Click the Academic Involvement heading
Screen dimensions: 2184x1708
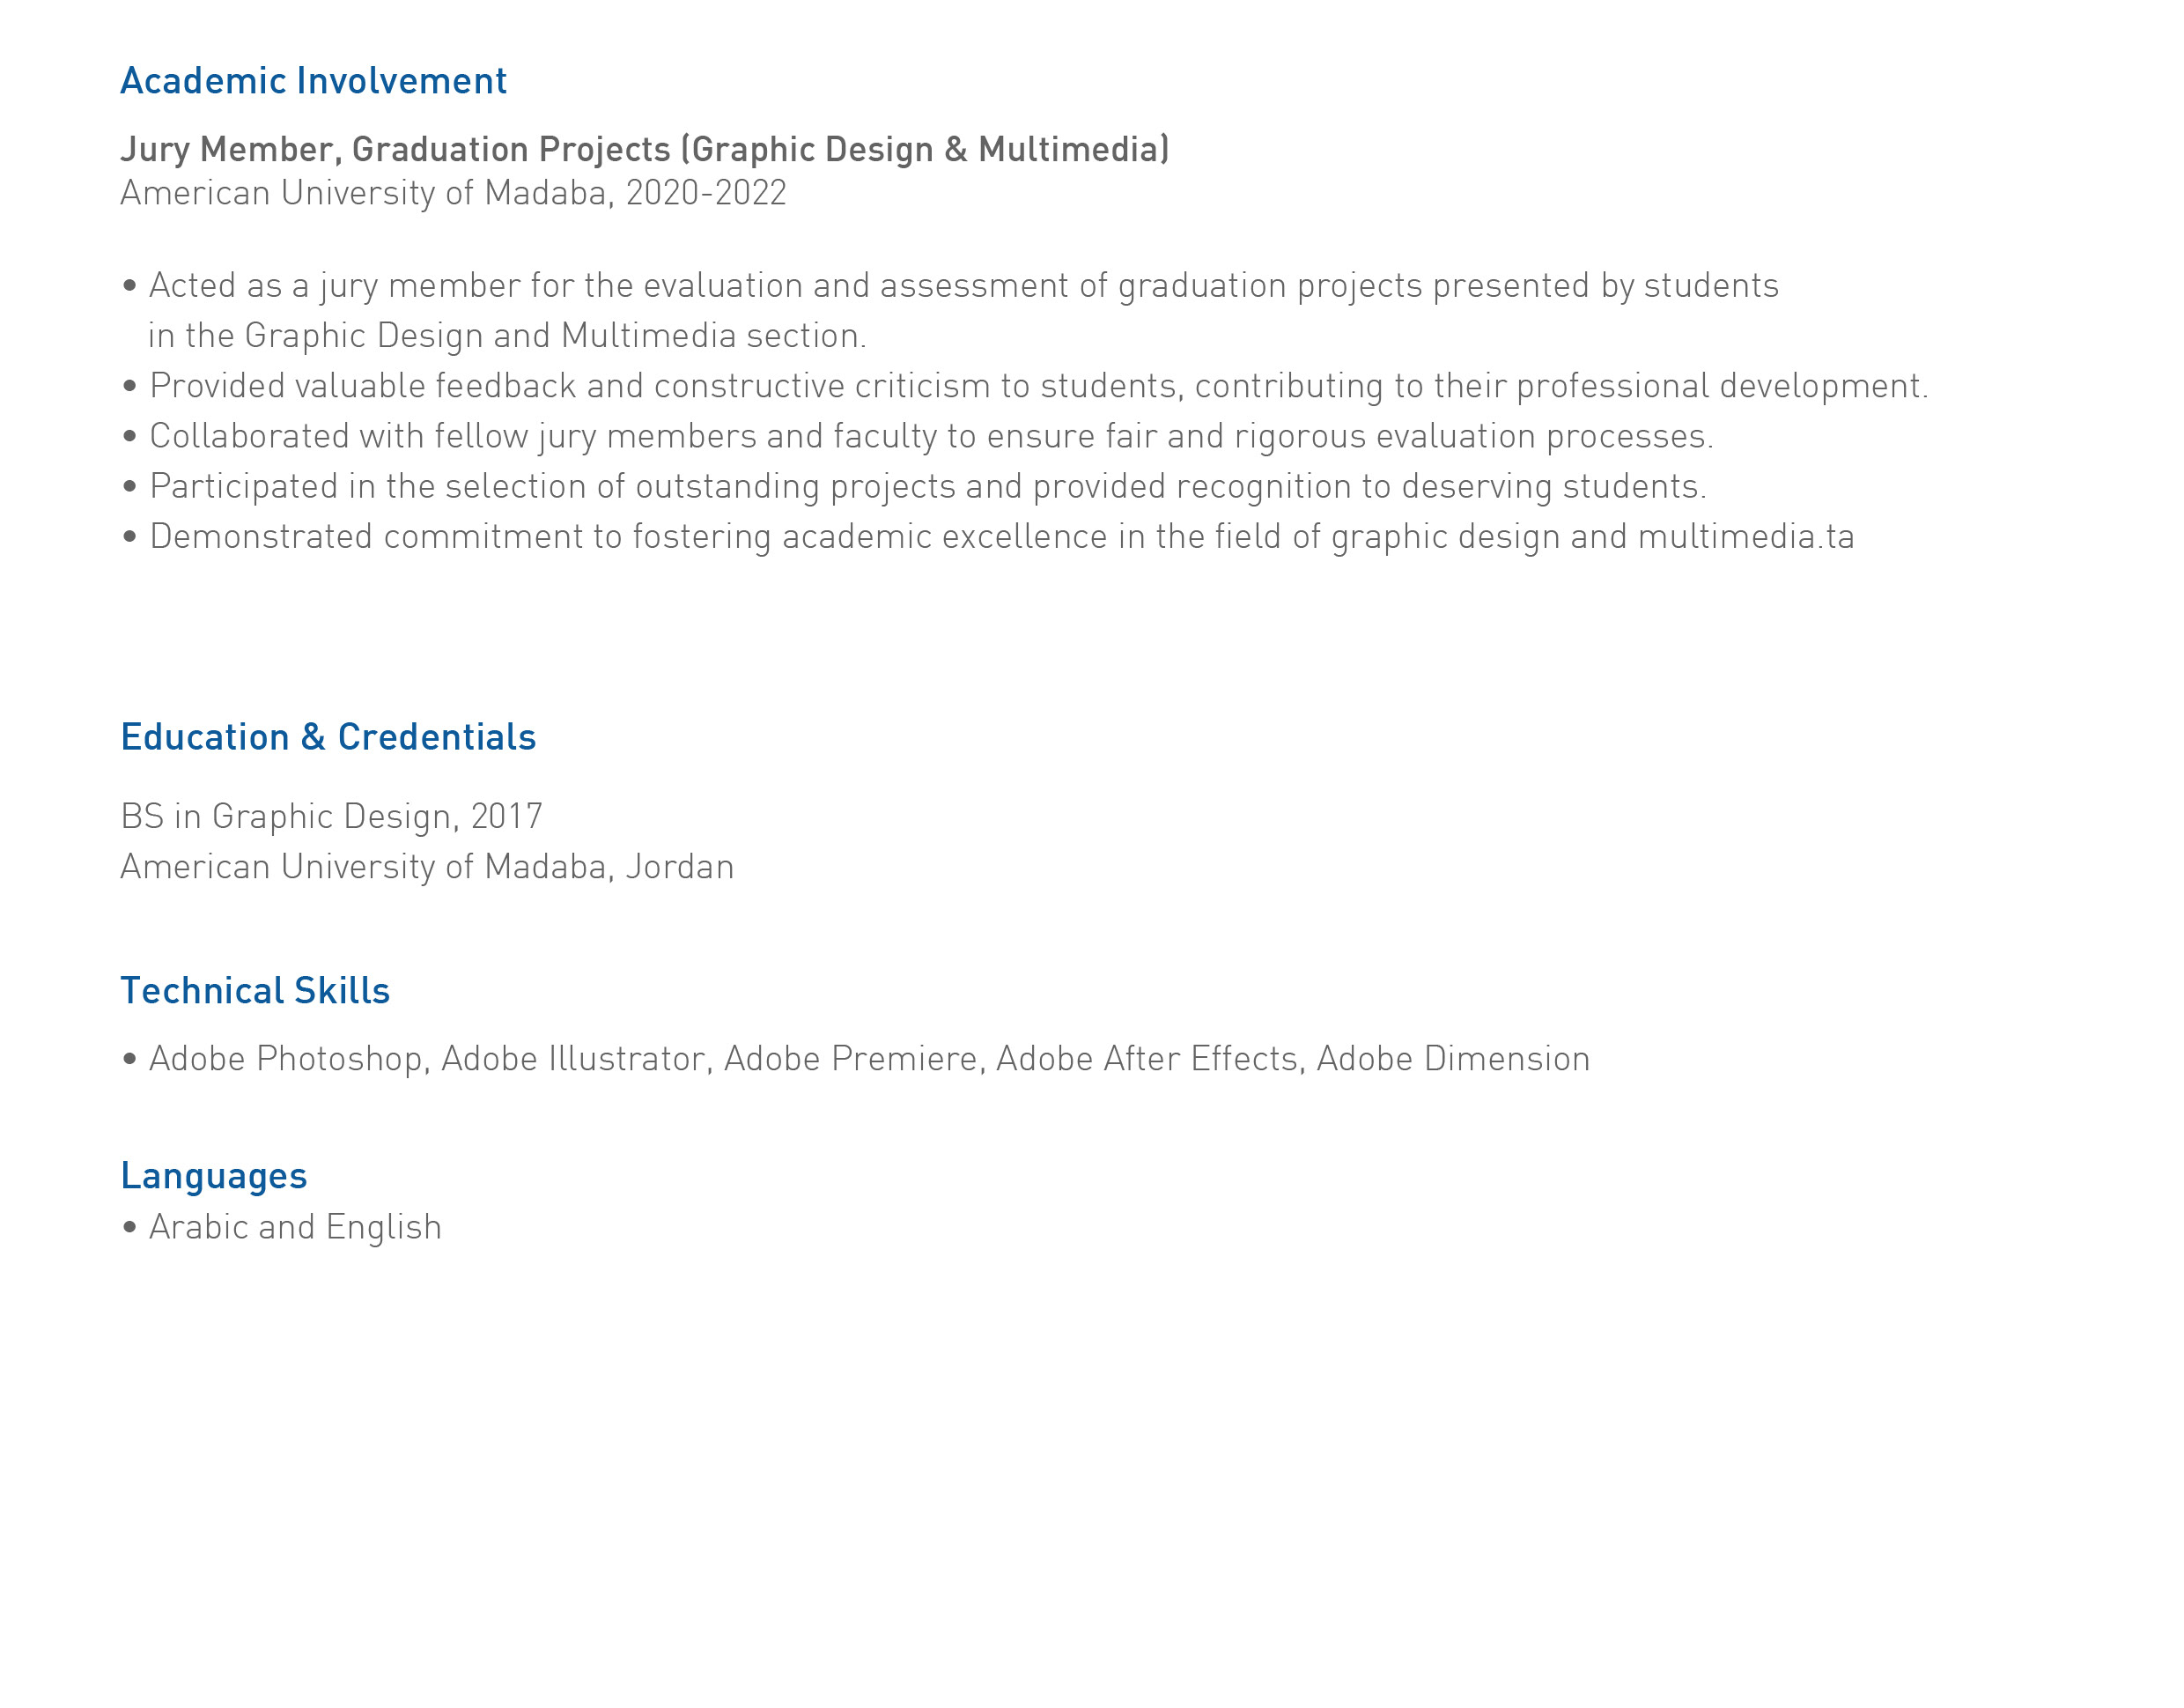click(x=313, y=81)
